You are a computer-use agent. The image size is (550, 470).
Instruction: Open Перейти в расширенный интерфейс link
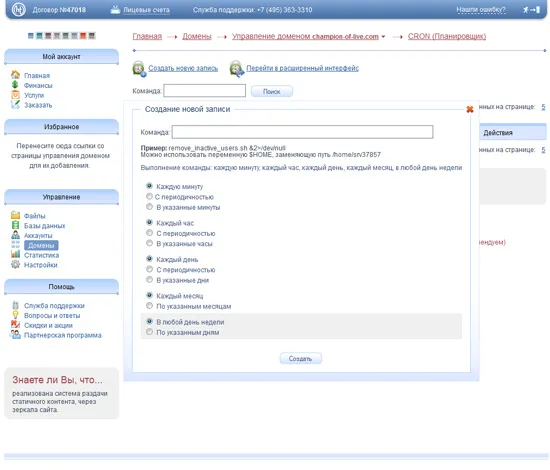point(302,68)
